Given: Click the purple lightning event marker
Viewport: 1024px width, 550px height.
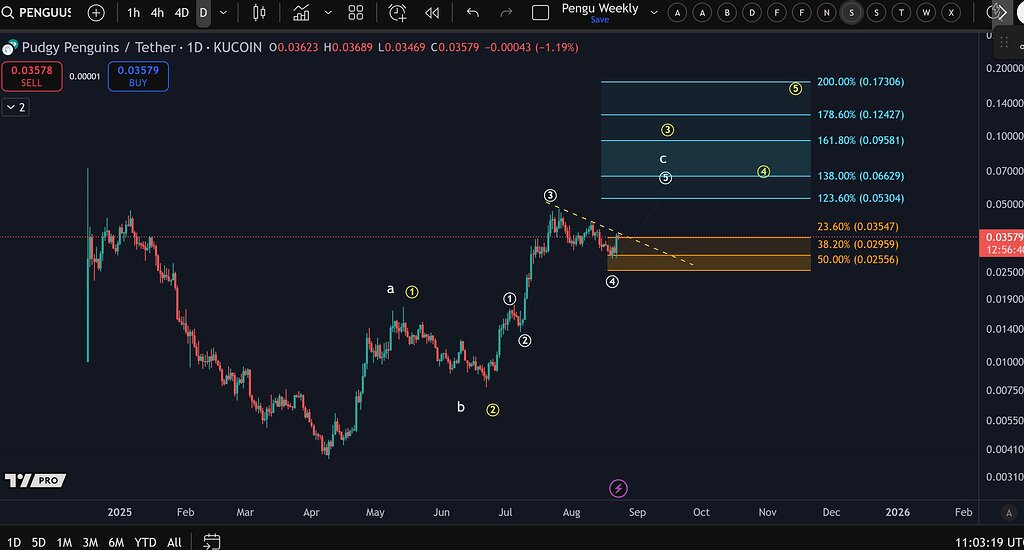Looking at the screenshot, I should (x=618, y=488).
